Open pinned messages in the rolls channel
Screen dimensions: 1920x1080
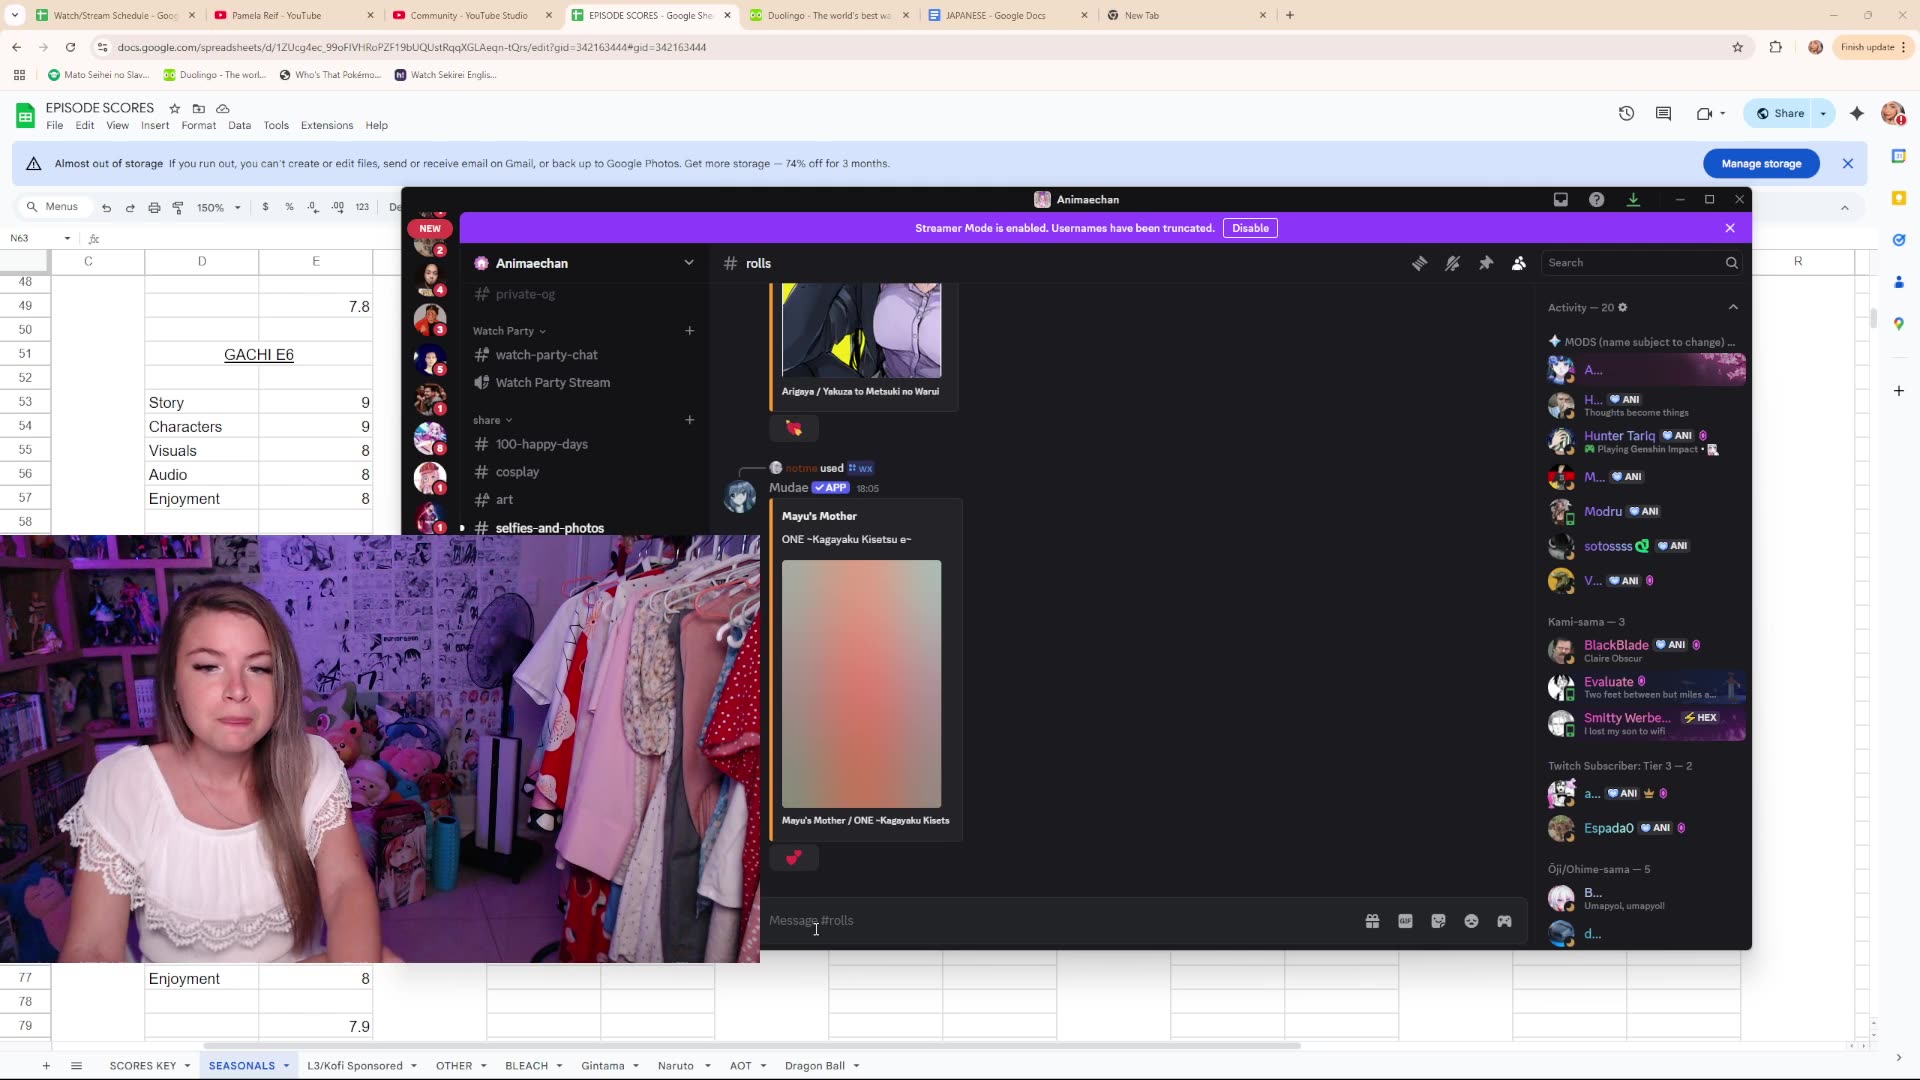pos(1486,262)
